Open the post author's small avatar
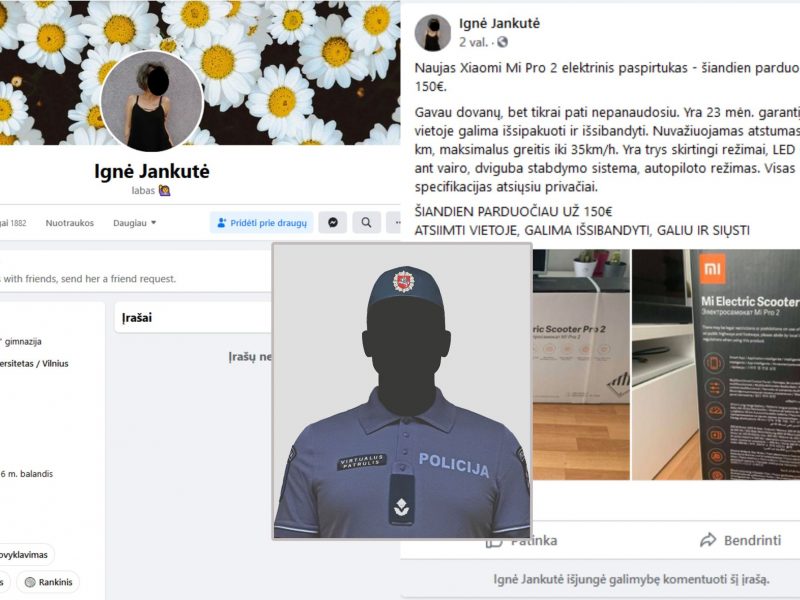Screen dimensions: 800x600 click(x=433, y=33)
